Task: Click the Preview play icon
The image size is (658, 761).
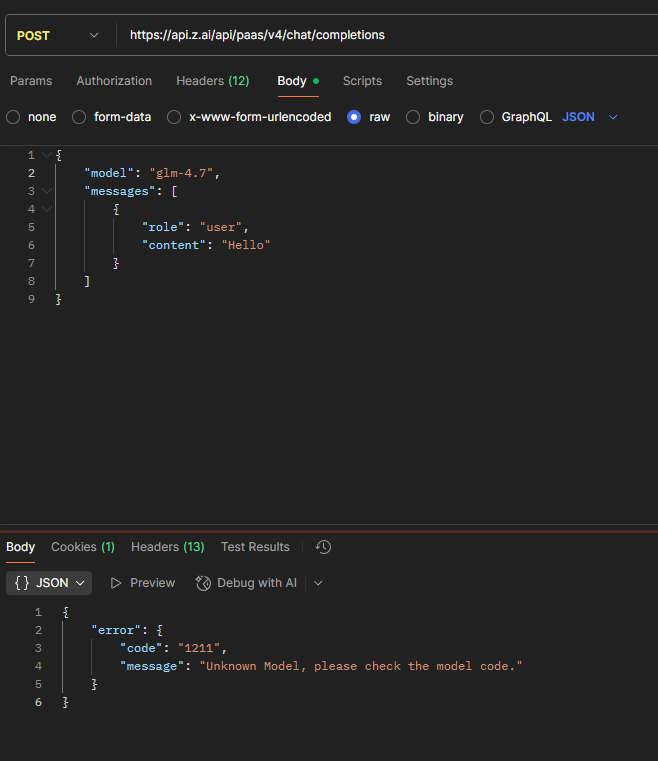Action: 115,583
